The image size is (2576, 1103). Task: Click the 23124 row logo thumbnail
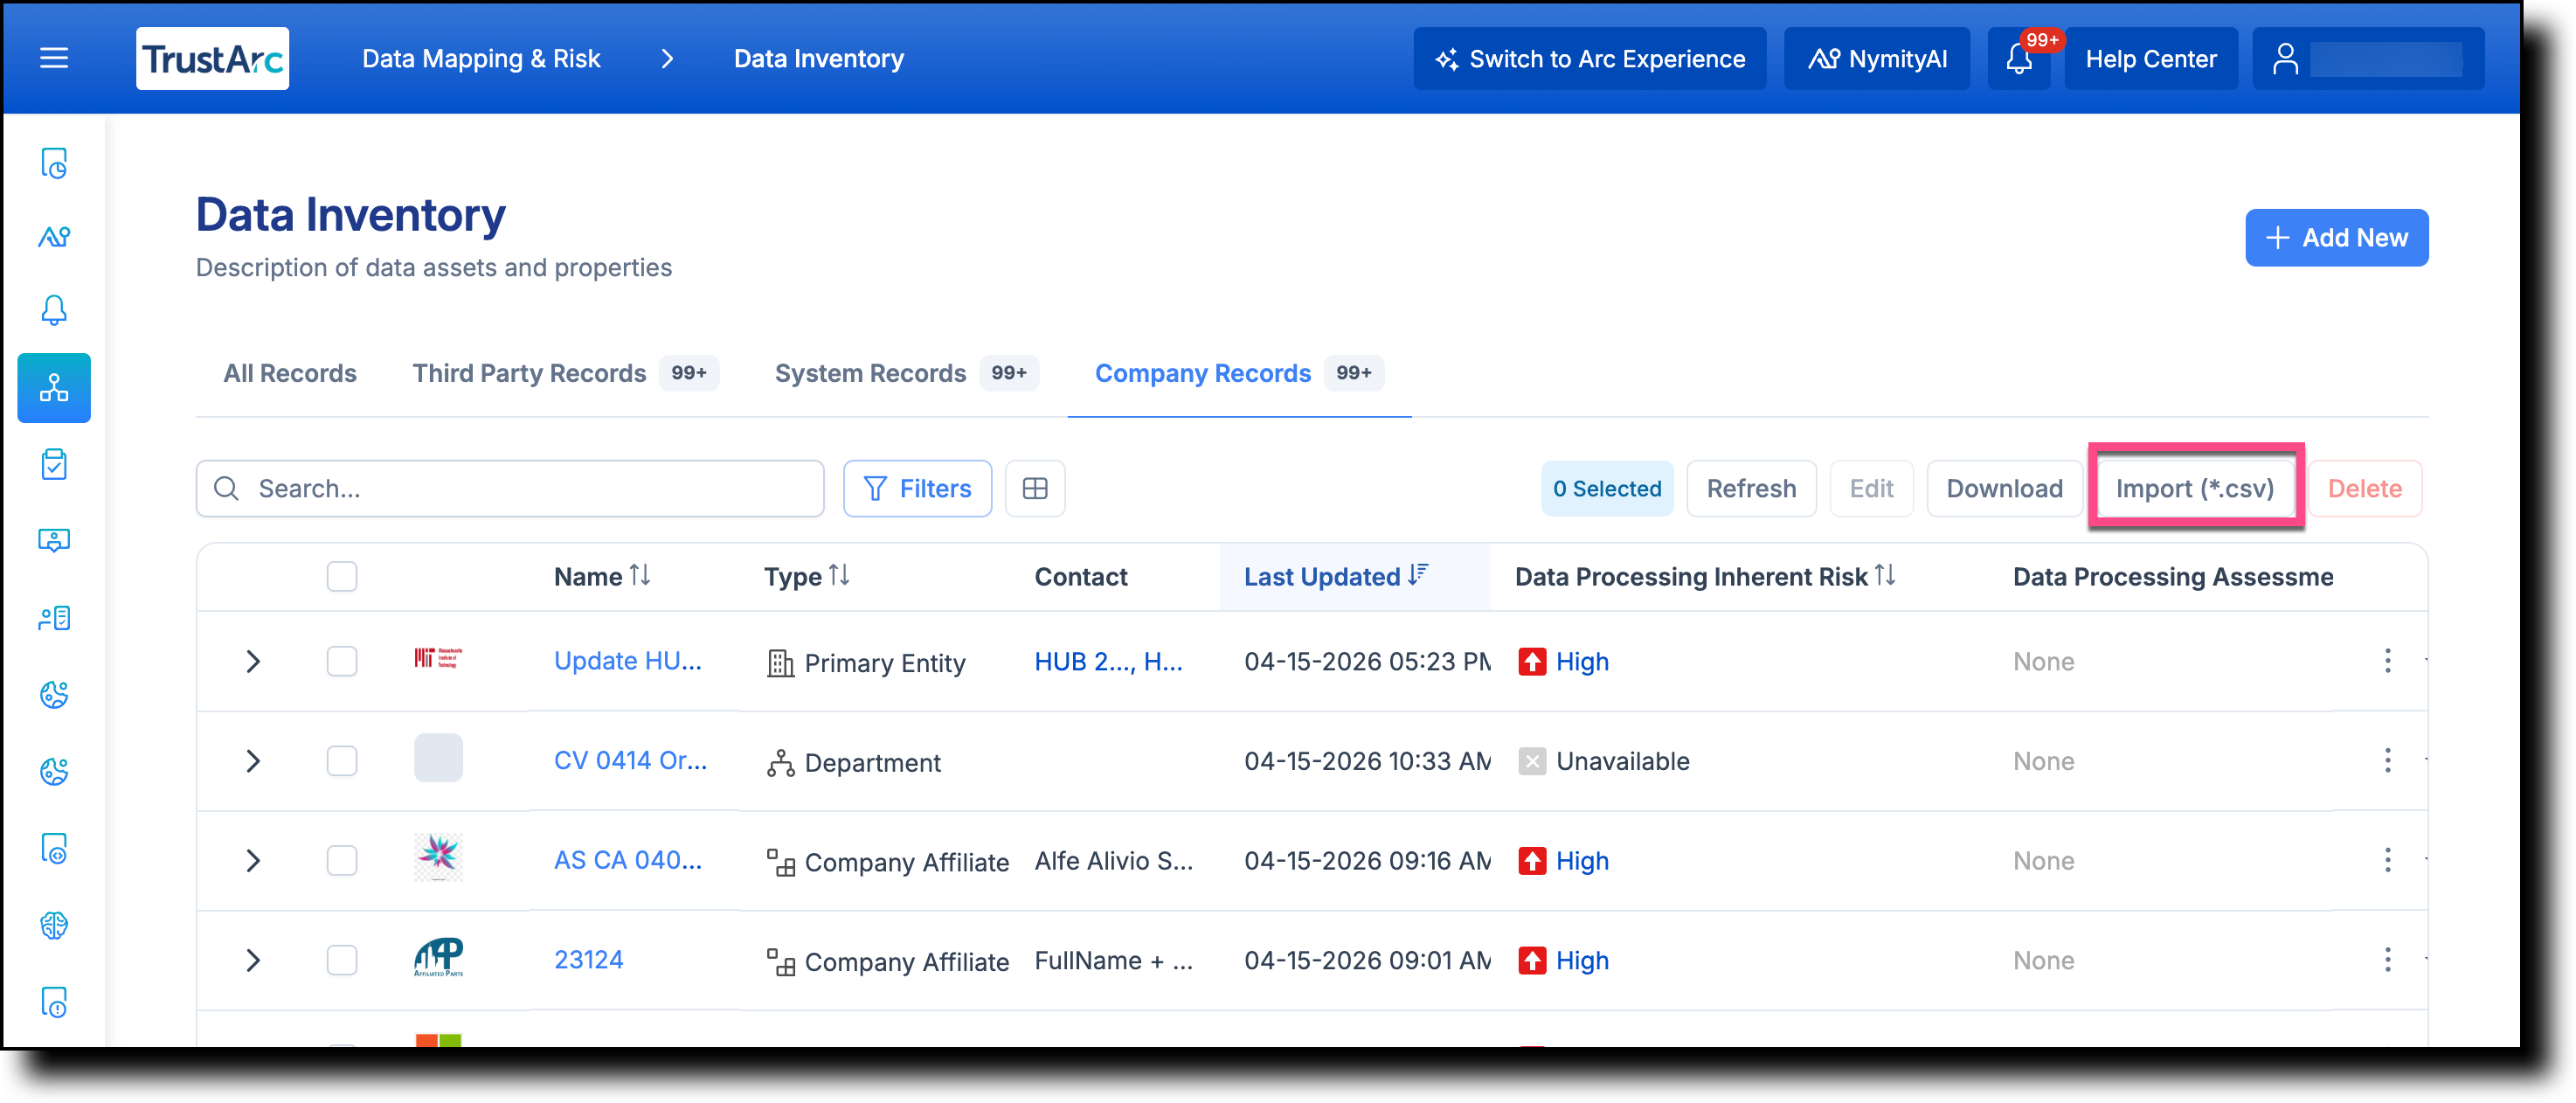[438, 957]
